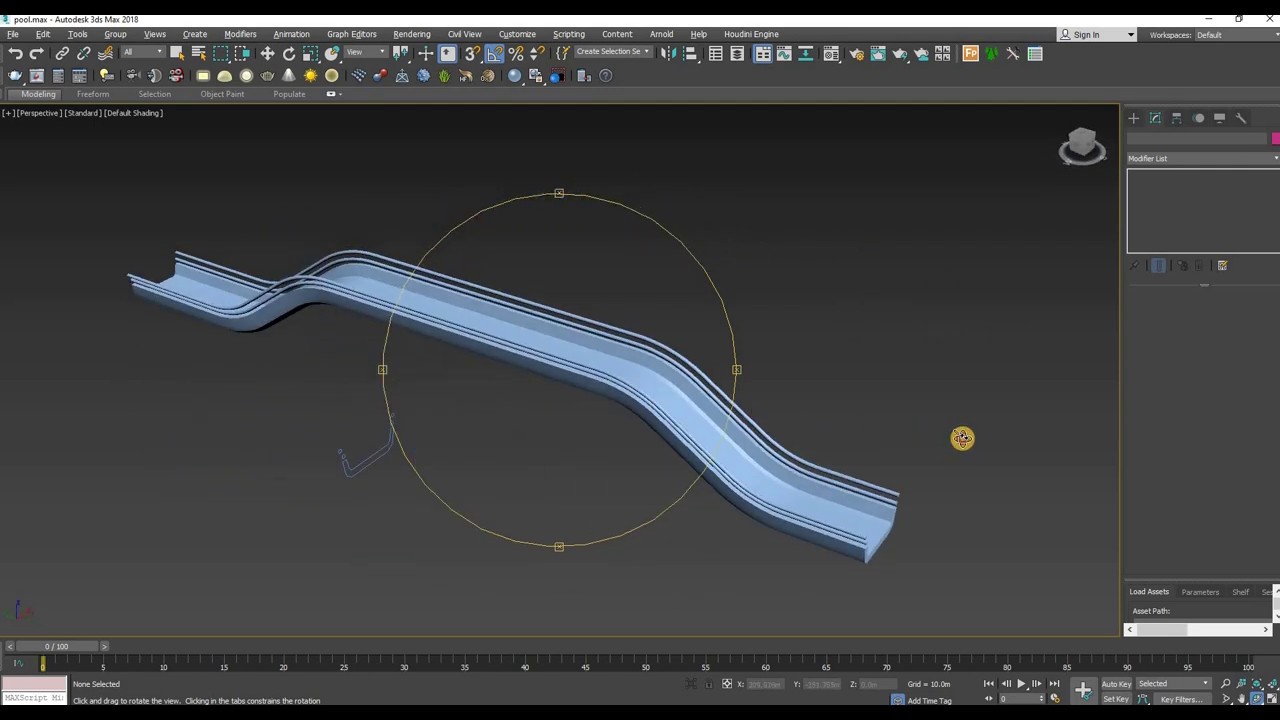This screenshot has height=720, width=1280.
Task: Toggle the Ribbon display button
Action: 763,54
